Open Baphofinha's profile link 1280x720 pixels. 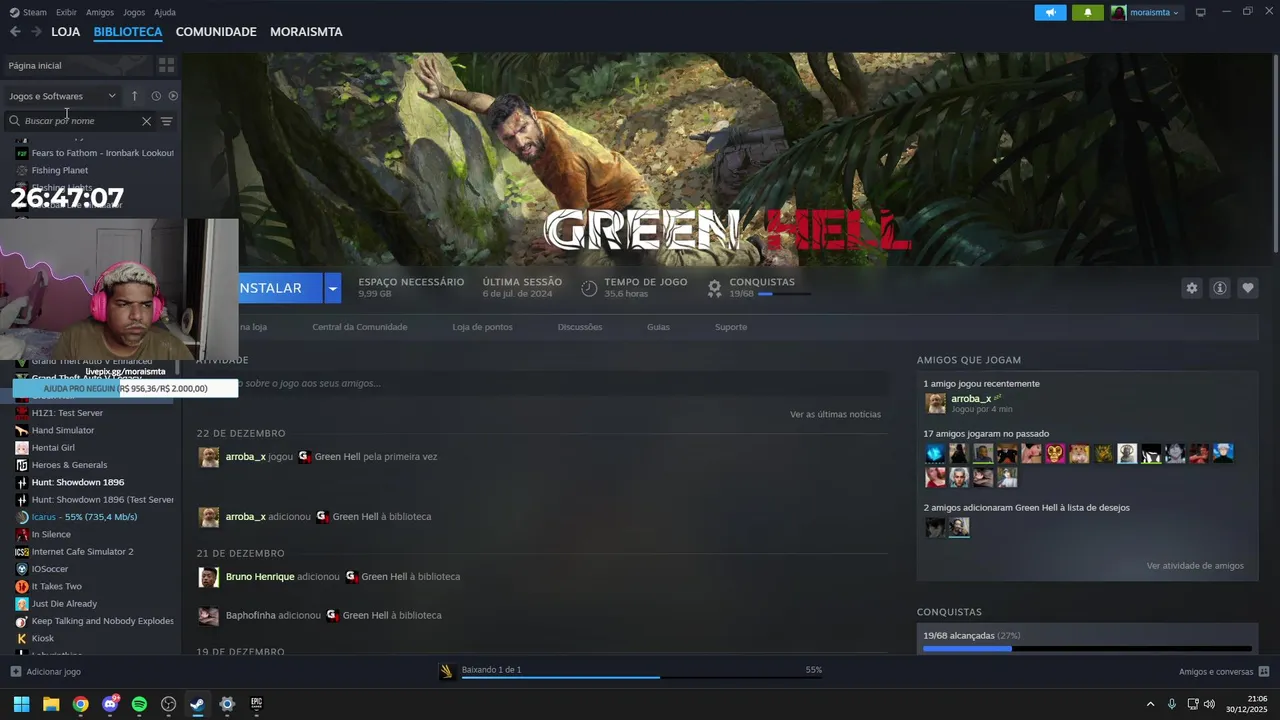tap(251, 615)
